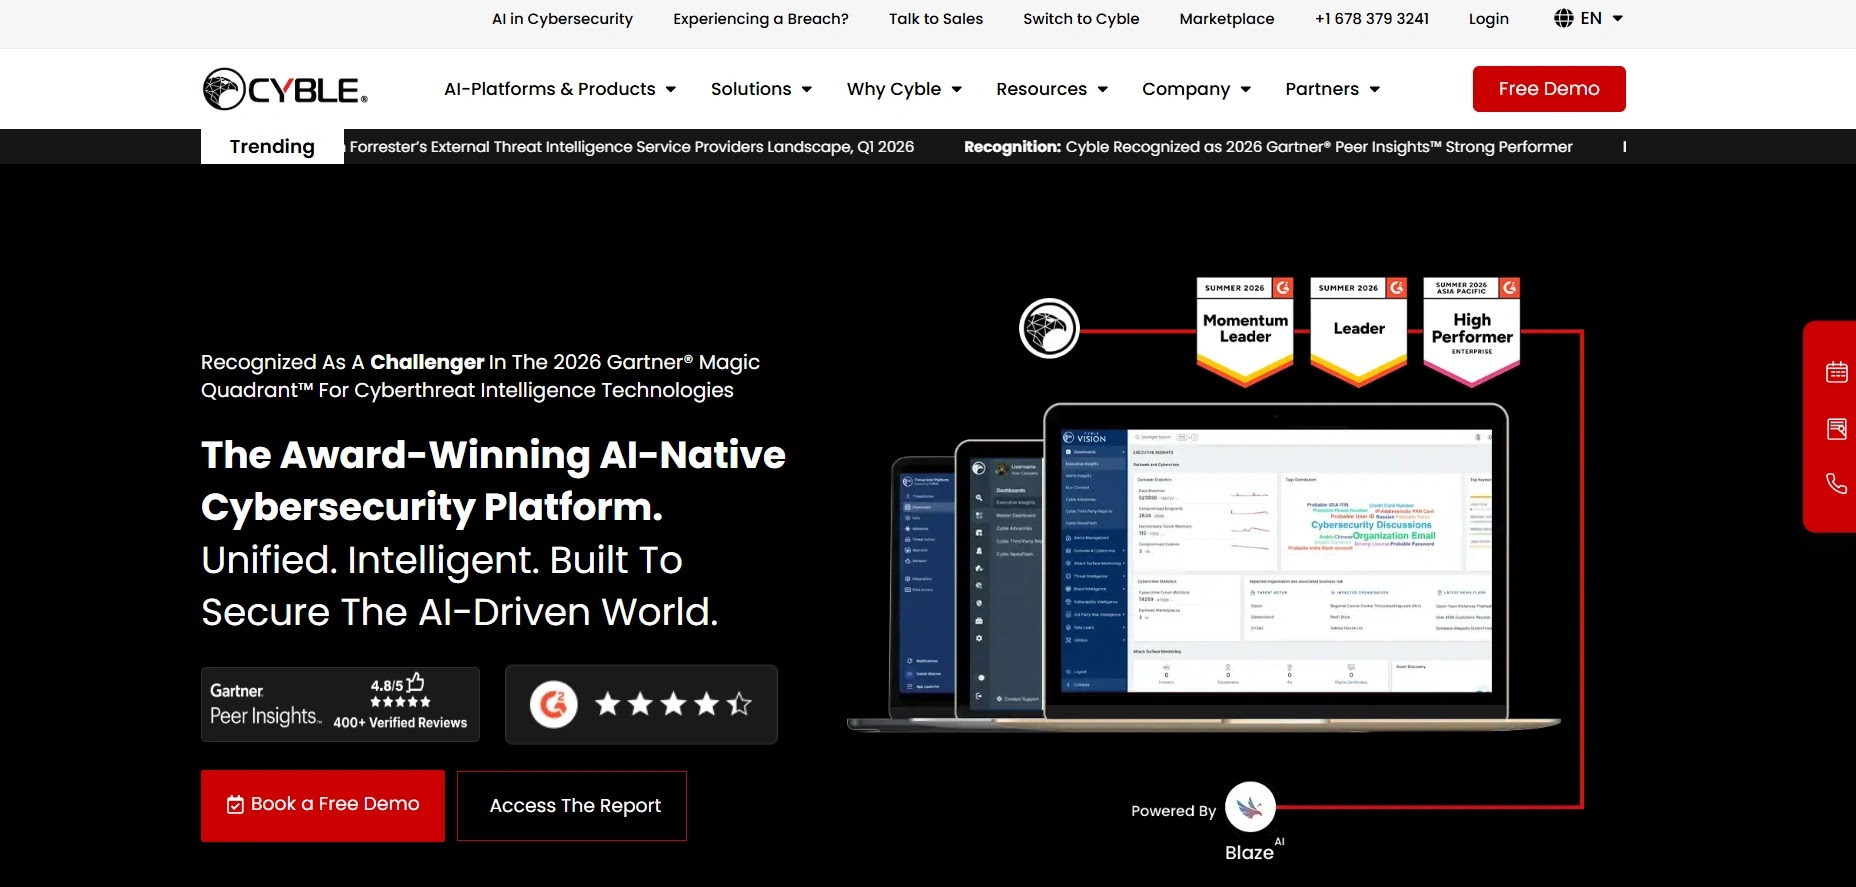The height and width of the screenshot is (887, 1856).
Task: Expand the Resources dropdown
Action: click(x=1052, y=89)
